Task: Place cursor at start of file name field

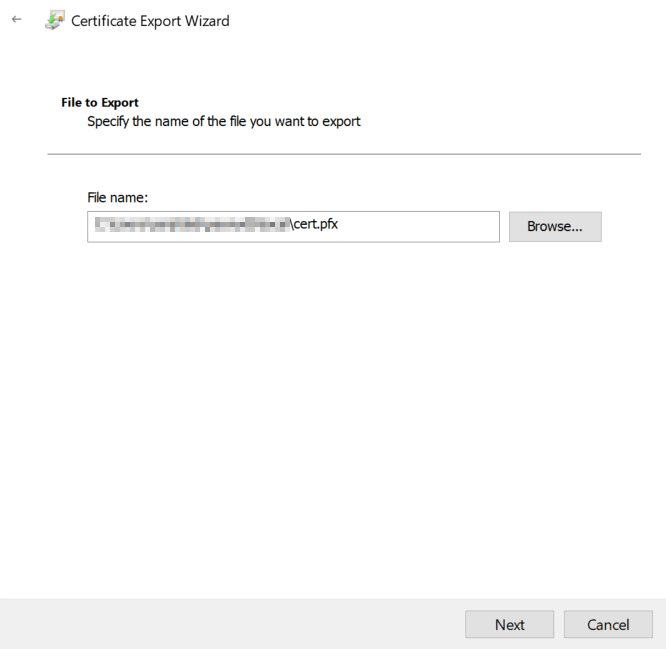Action: [x=92, y=226]
